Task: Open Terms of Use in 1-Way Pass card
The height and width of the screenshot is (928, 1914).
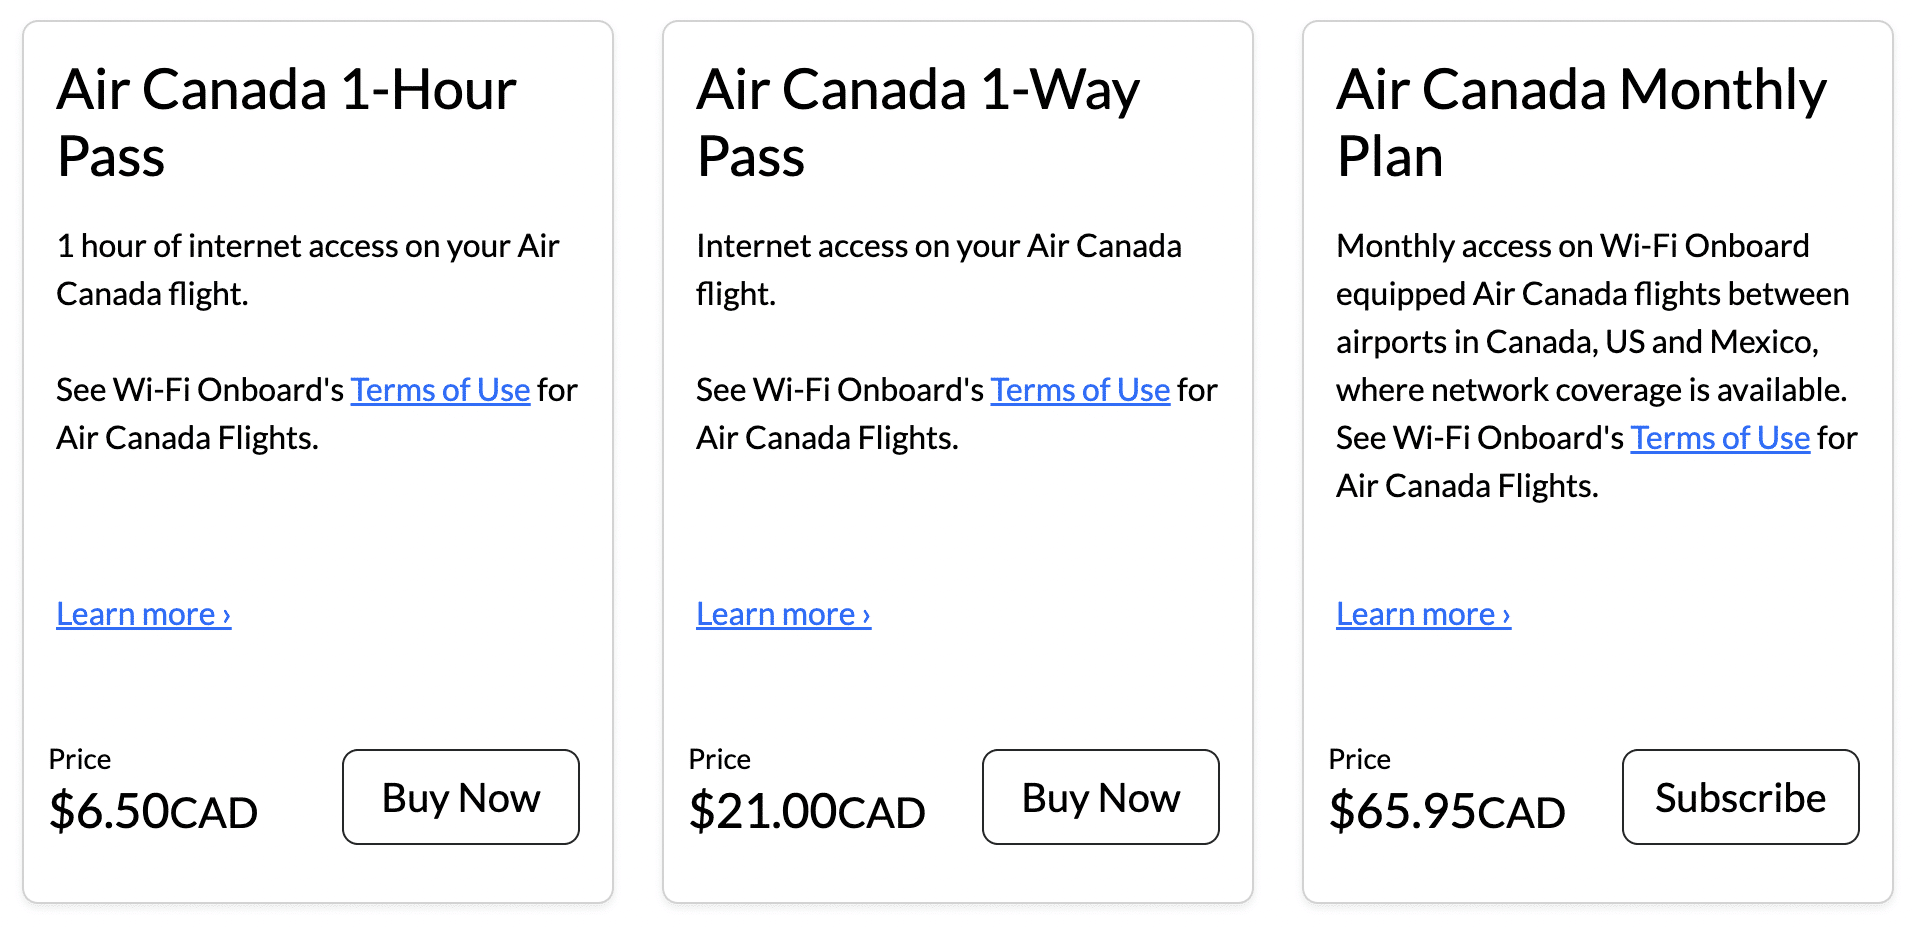Action: (x=1080, y=390)
